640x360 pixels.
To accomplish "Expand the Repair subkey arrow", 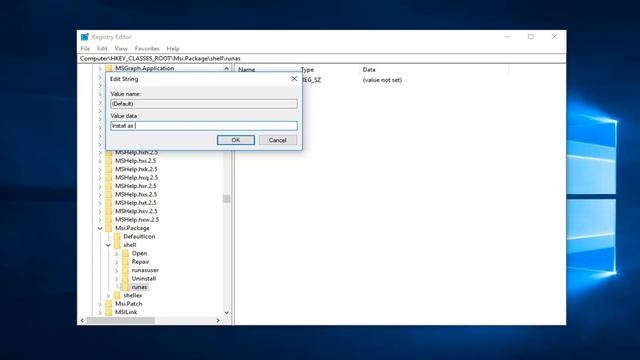I will click(117, 262).
